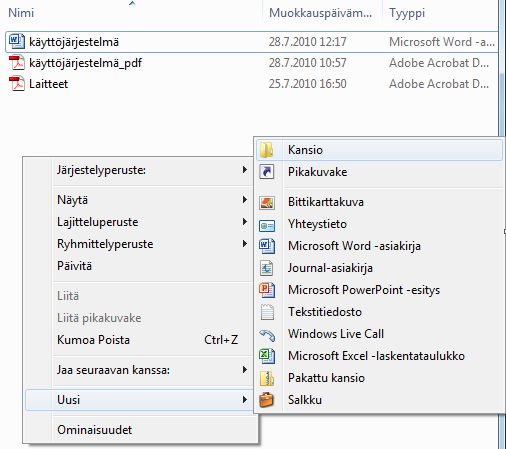Click the PowerPoint icon in the submenu

[267, 290]
